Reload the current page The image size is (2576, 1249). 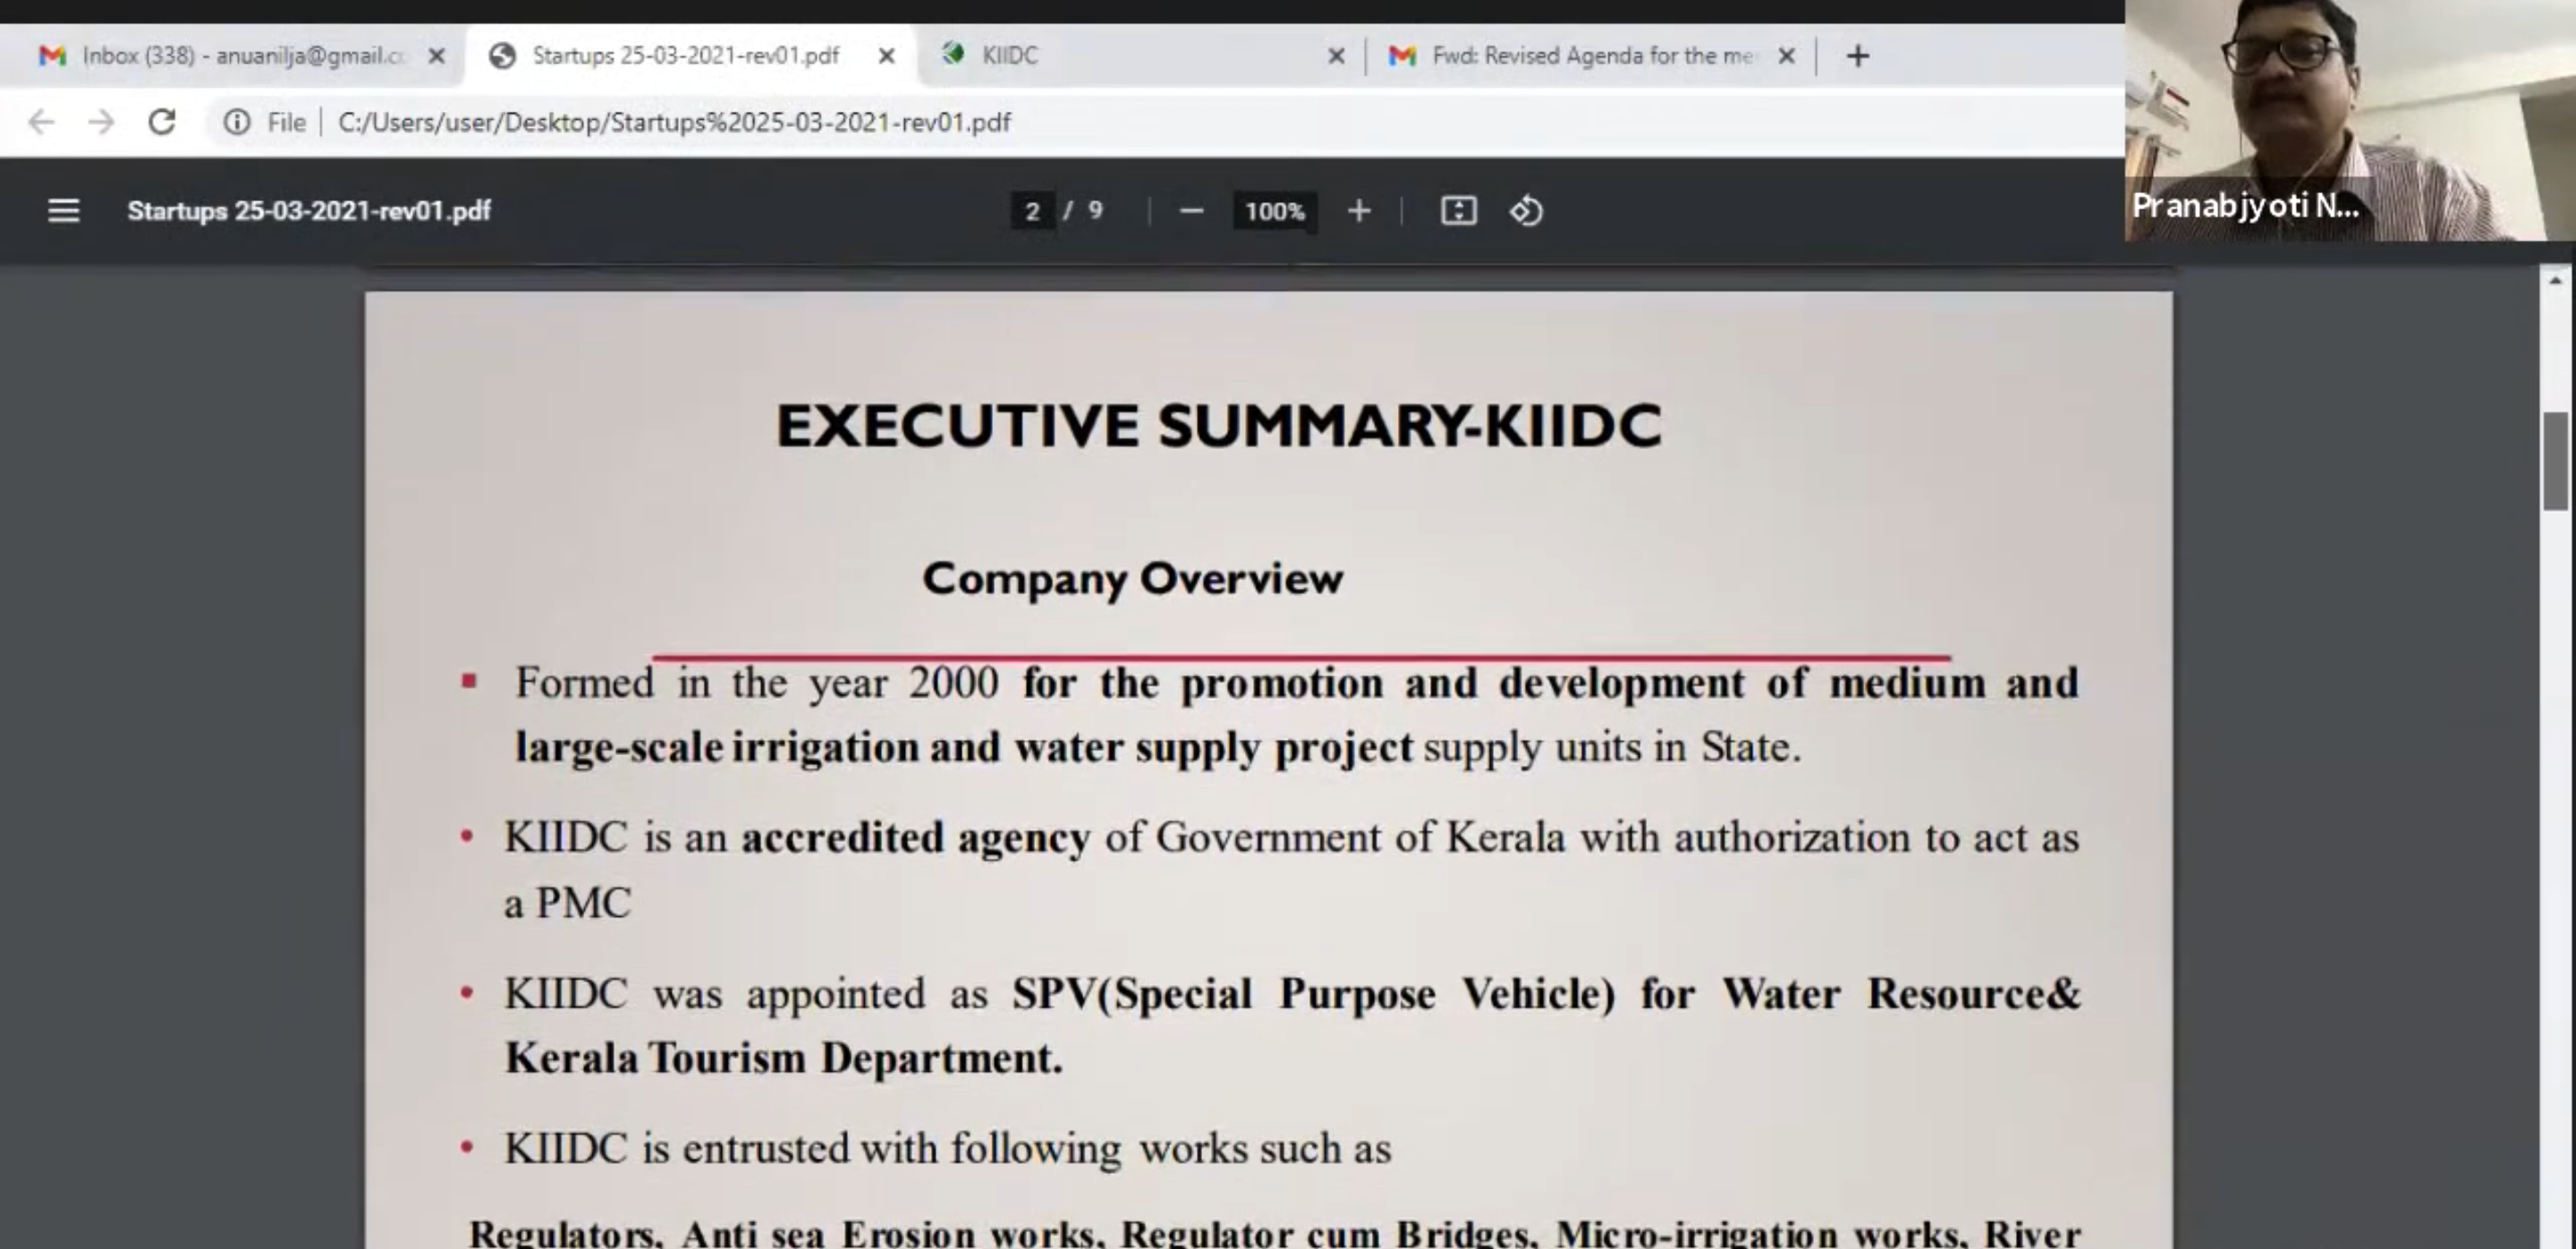pyautogui.click(x=162, y=122)
